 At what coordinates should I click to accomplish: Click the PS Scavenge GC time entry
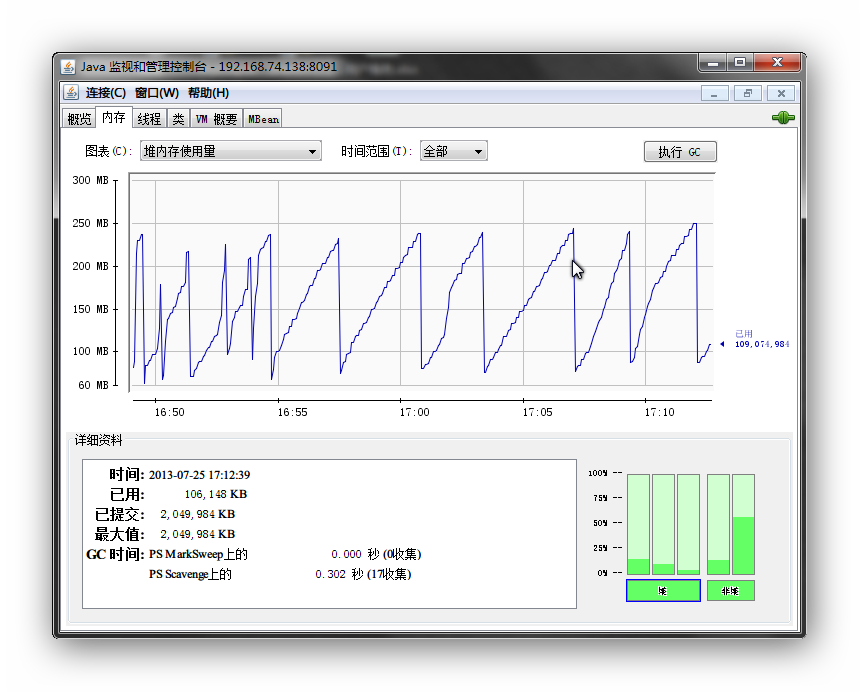(280, 574)
